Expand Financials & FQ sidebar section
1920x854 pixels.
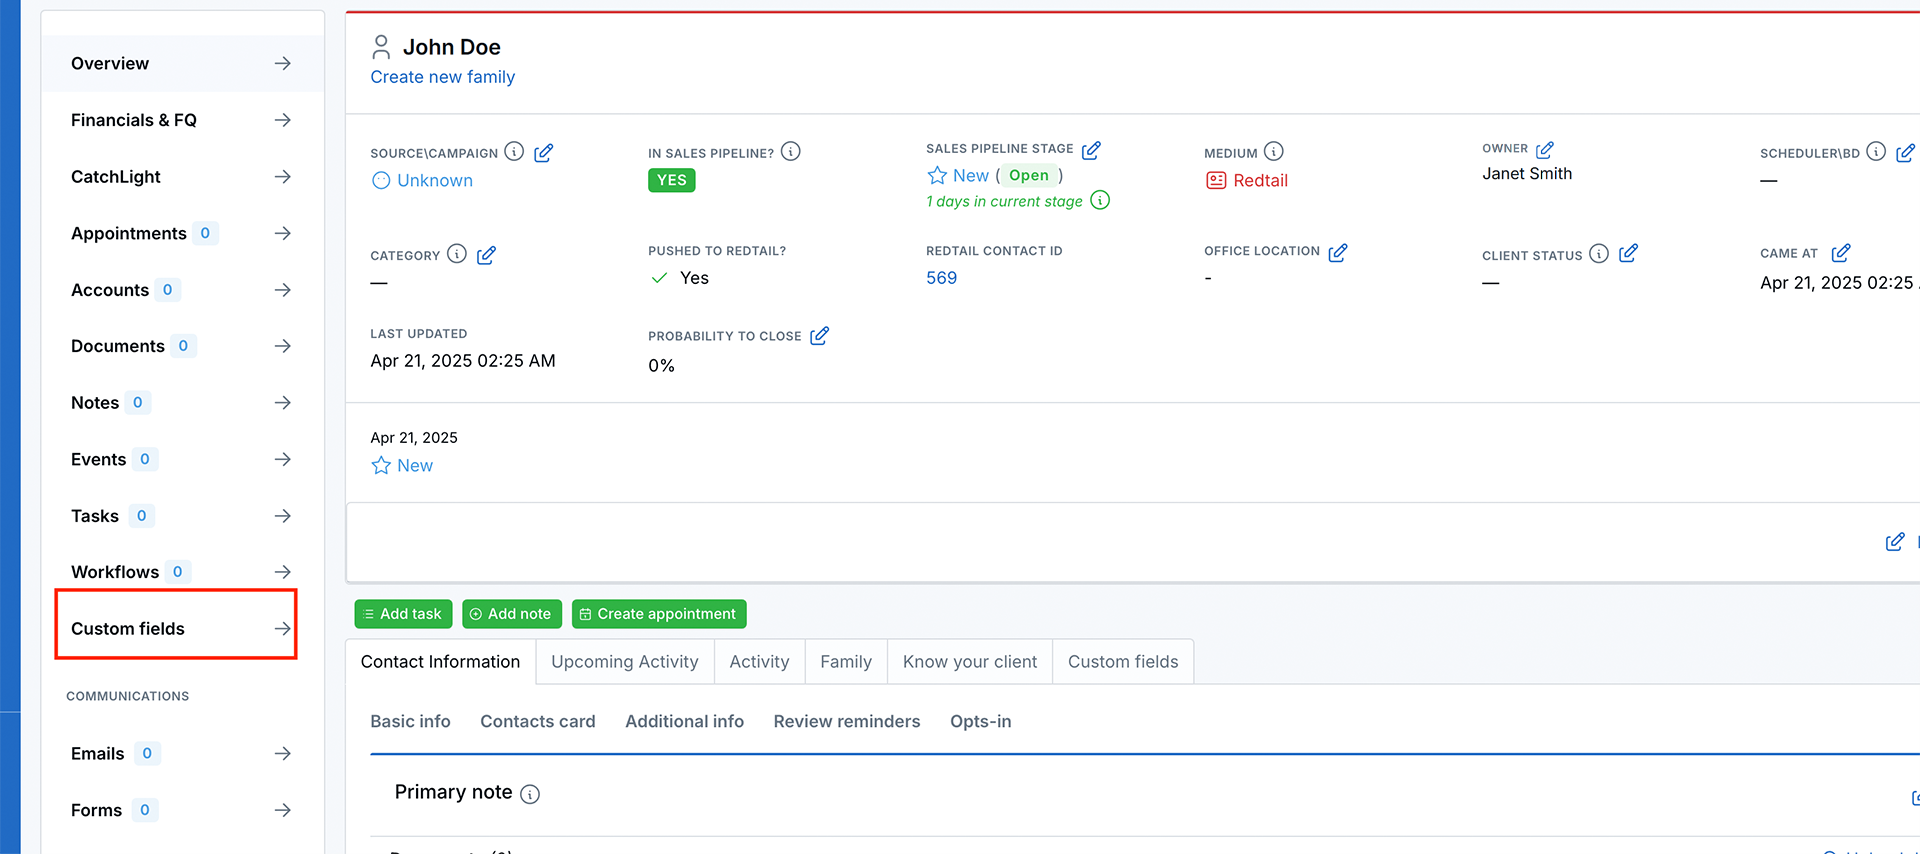point(181,120)
